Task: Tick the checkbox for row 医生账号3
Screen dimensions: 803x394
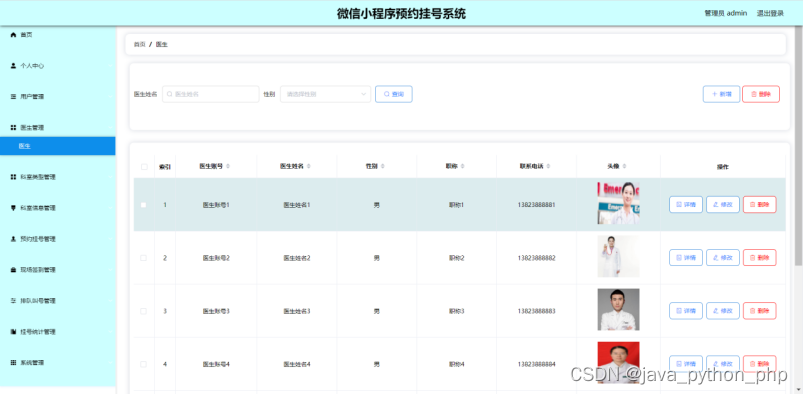Action: click(x=144, y=311)
